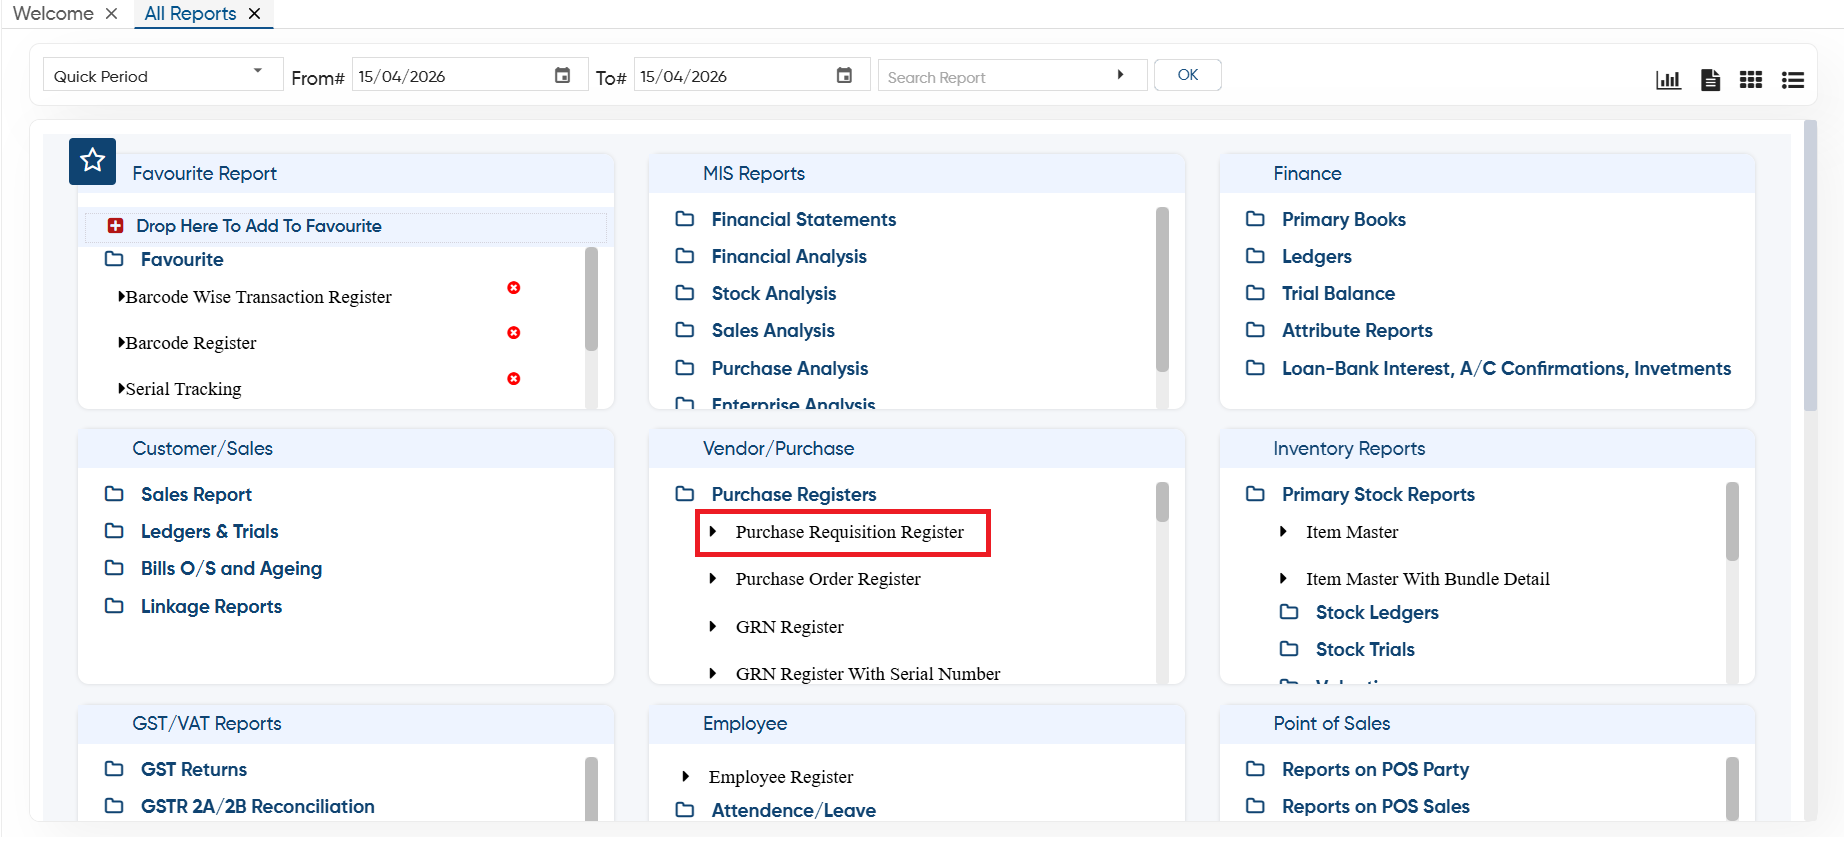Expand the Employee Register arrow
Screen dimensions: 1844x841
(686, 776)
